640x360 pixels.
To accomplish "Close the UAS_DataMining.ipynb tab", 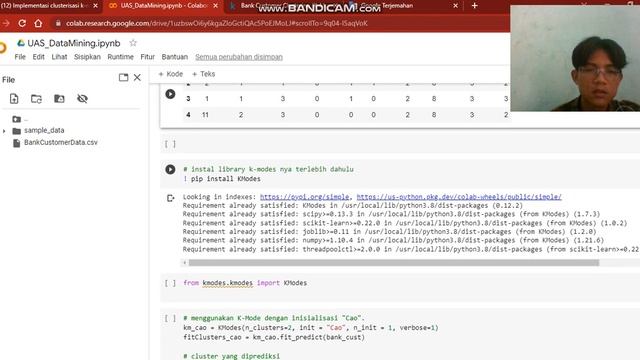I will [x=216, y=6].
